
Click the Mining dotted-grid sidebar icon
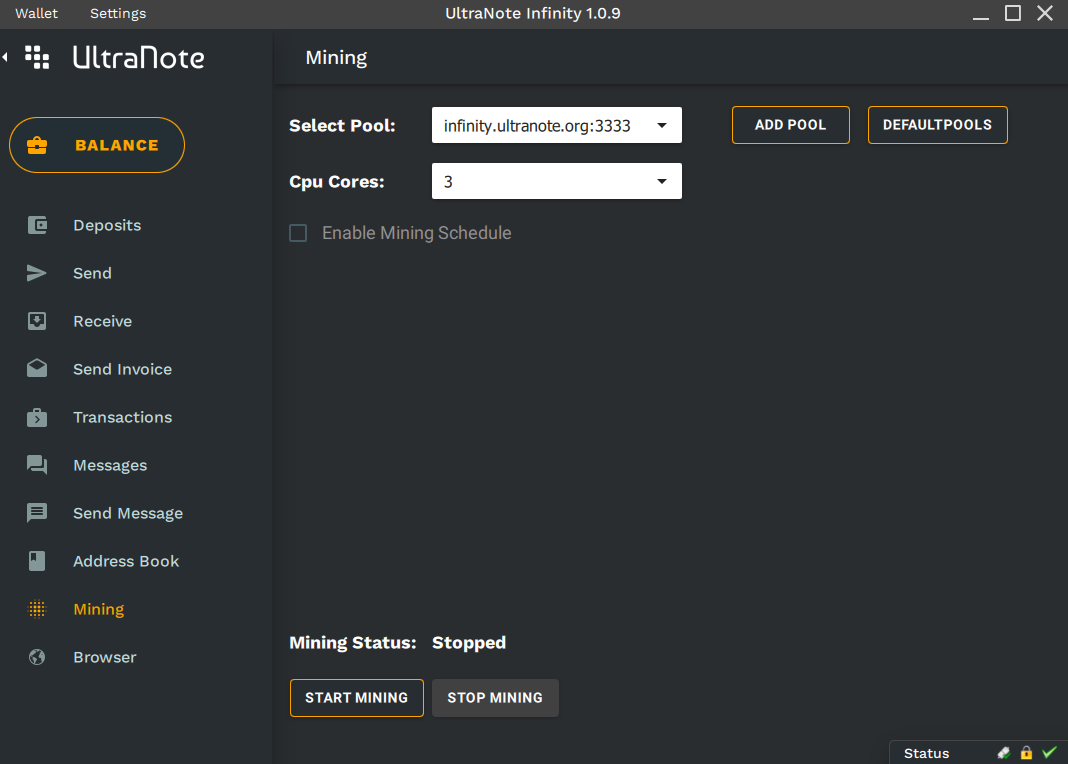37,609
